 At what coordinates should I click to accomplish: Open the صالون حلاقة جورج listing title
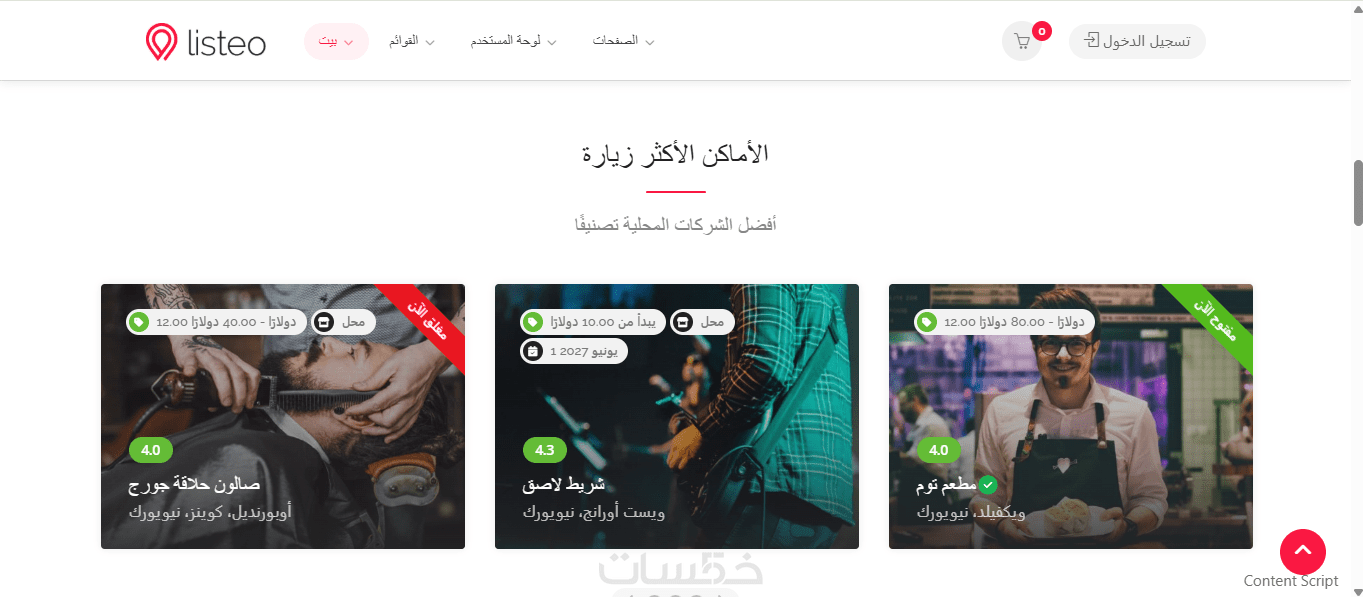click(x=194, y=485)
